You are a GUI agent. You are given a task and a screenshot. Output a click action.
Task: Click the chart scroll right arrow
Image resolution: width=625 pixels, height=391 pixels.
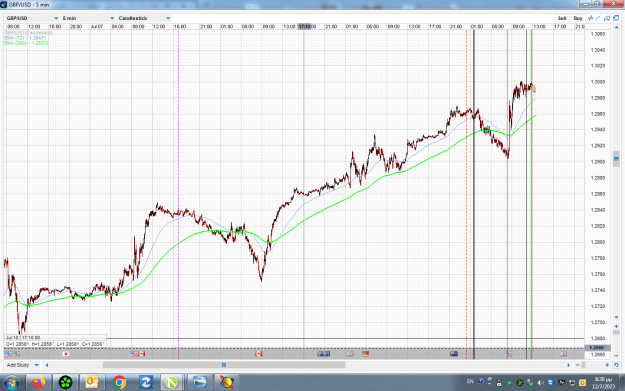(x=568, y=365)
